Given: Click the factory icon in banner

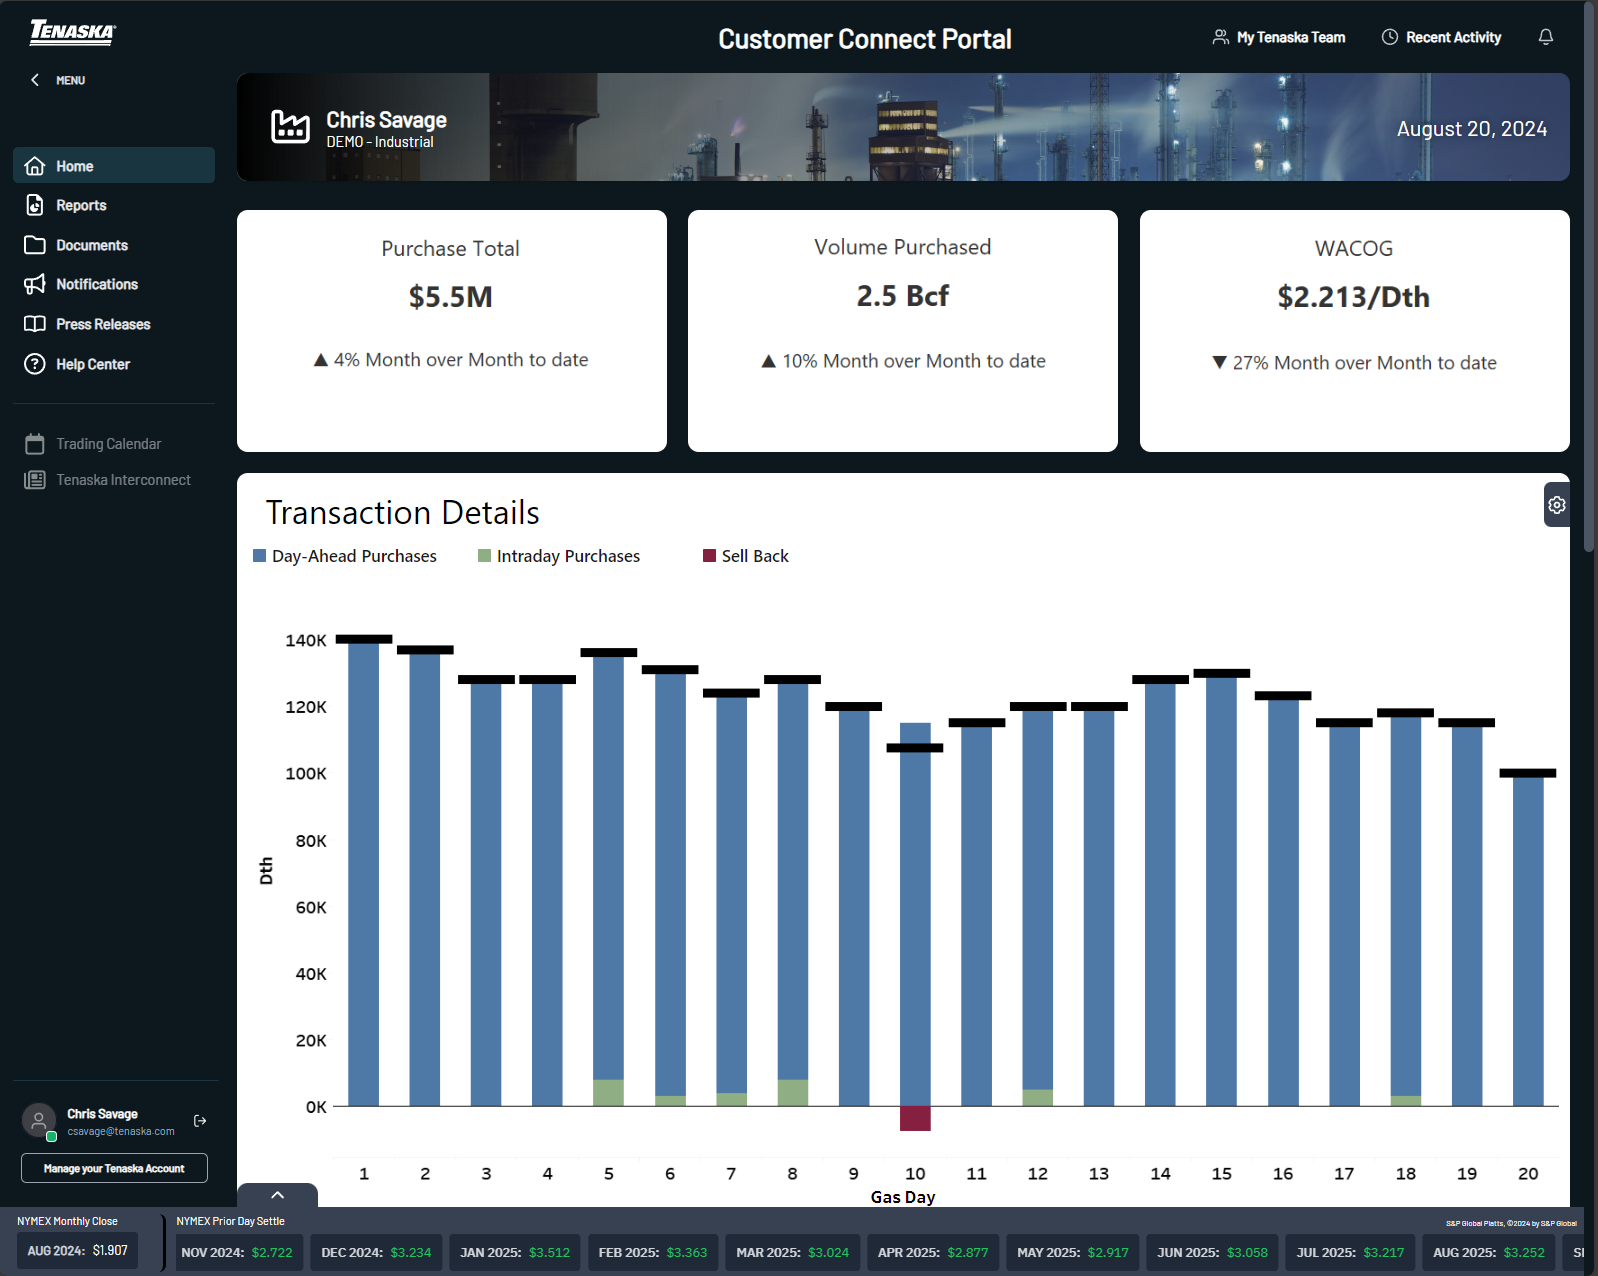Looking at the screenshot, I should (290, 127).
